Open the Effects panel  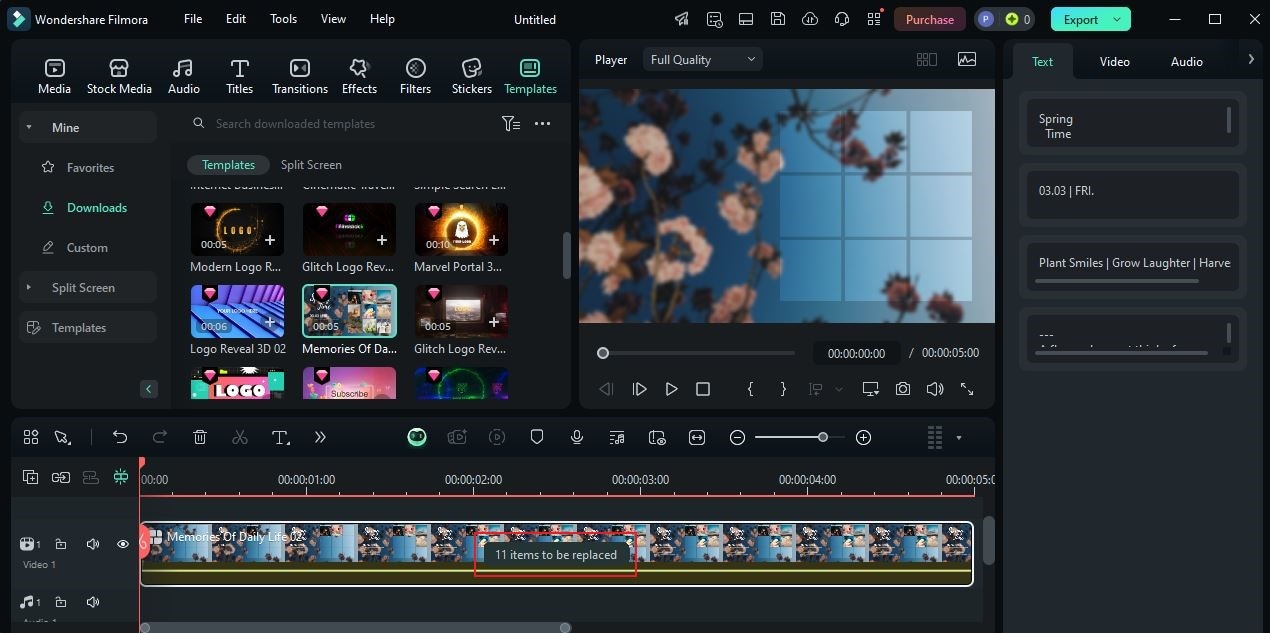(359, 76)
